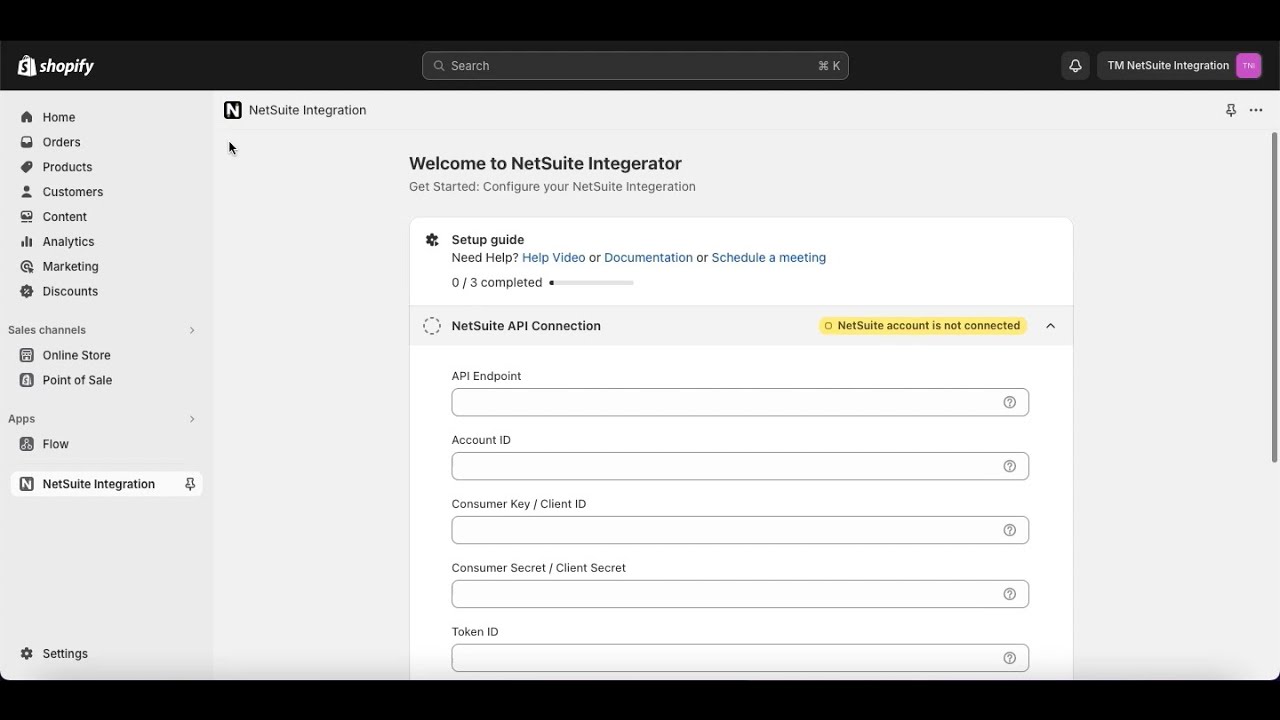Click the API Endpoint input field

pyautogui.click(x=740, y=402)
